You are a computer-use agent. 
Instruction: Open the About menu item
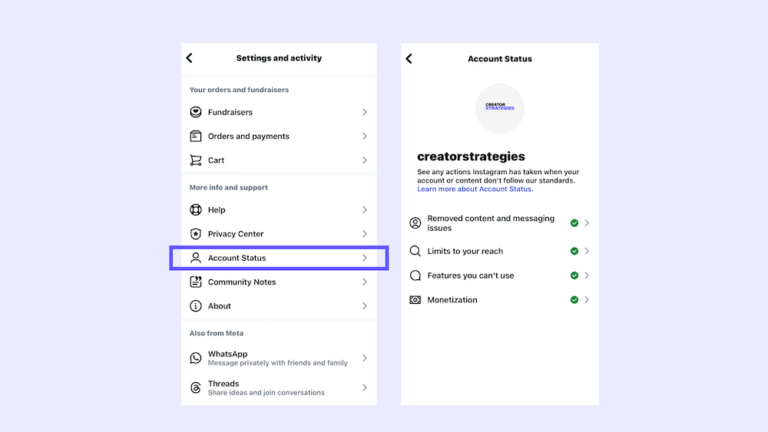pos(279,306)
